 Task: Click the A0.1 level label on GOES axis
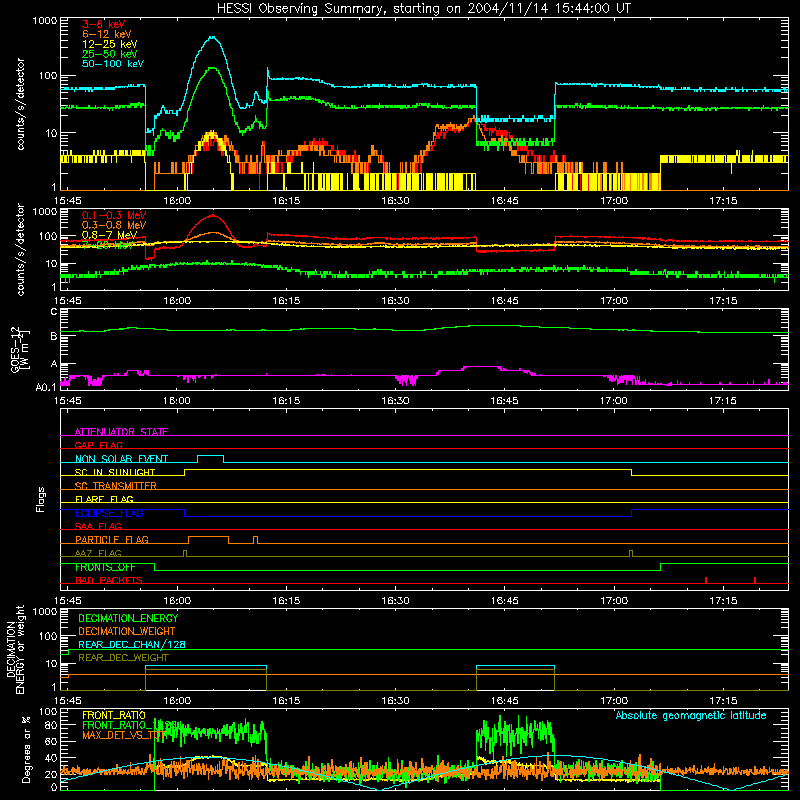click(46, 387)
